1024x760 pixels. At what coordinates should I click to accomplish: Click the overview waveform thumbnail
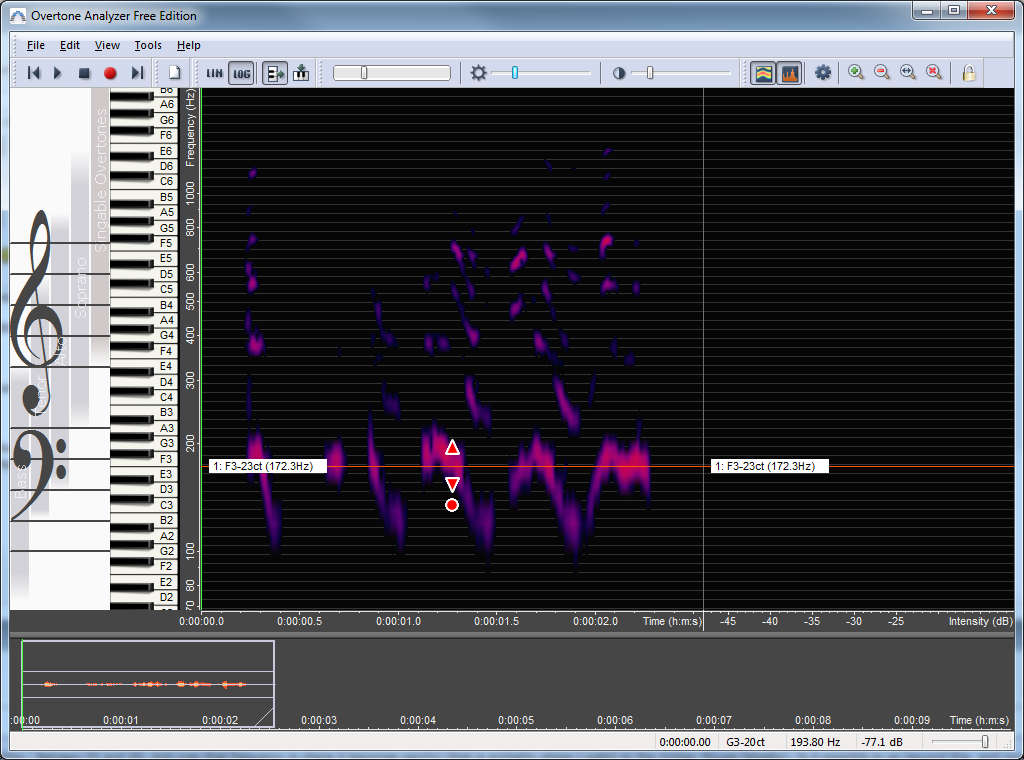[148, 684]
